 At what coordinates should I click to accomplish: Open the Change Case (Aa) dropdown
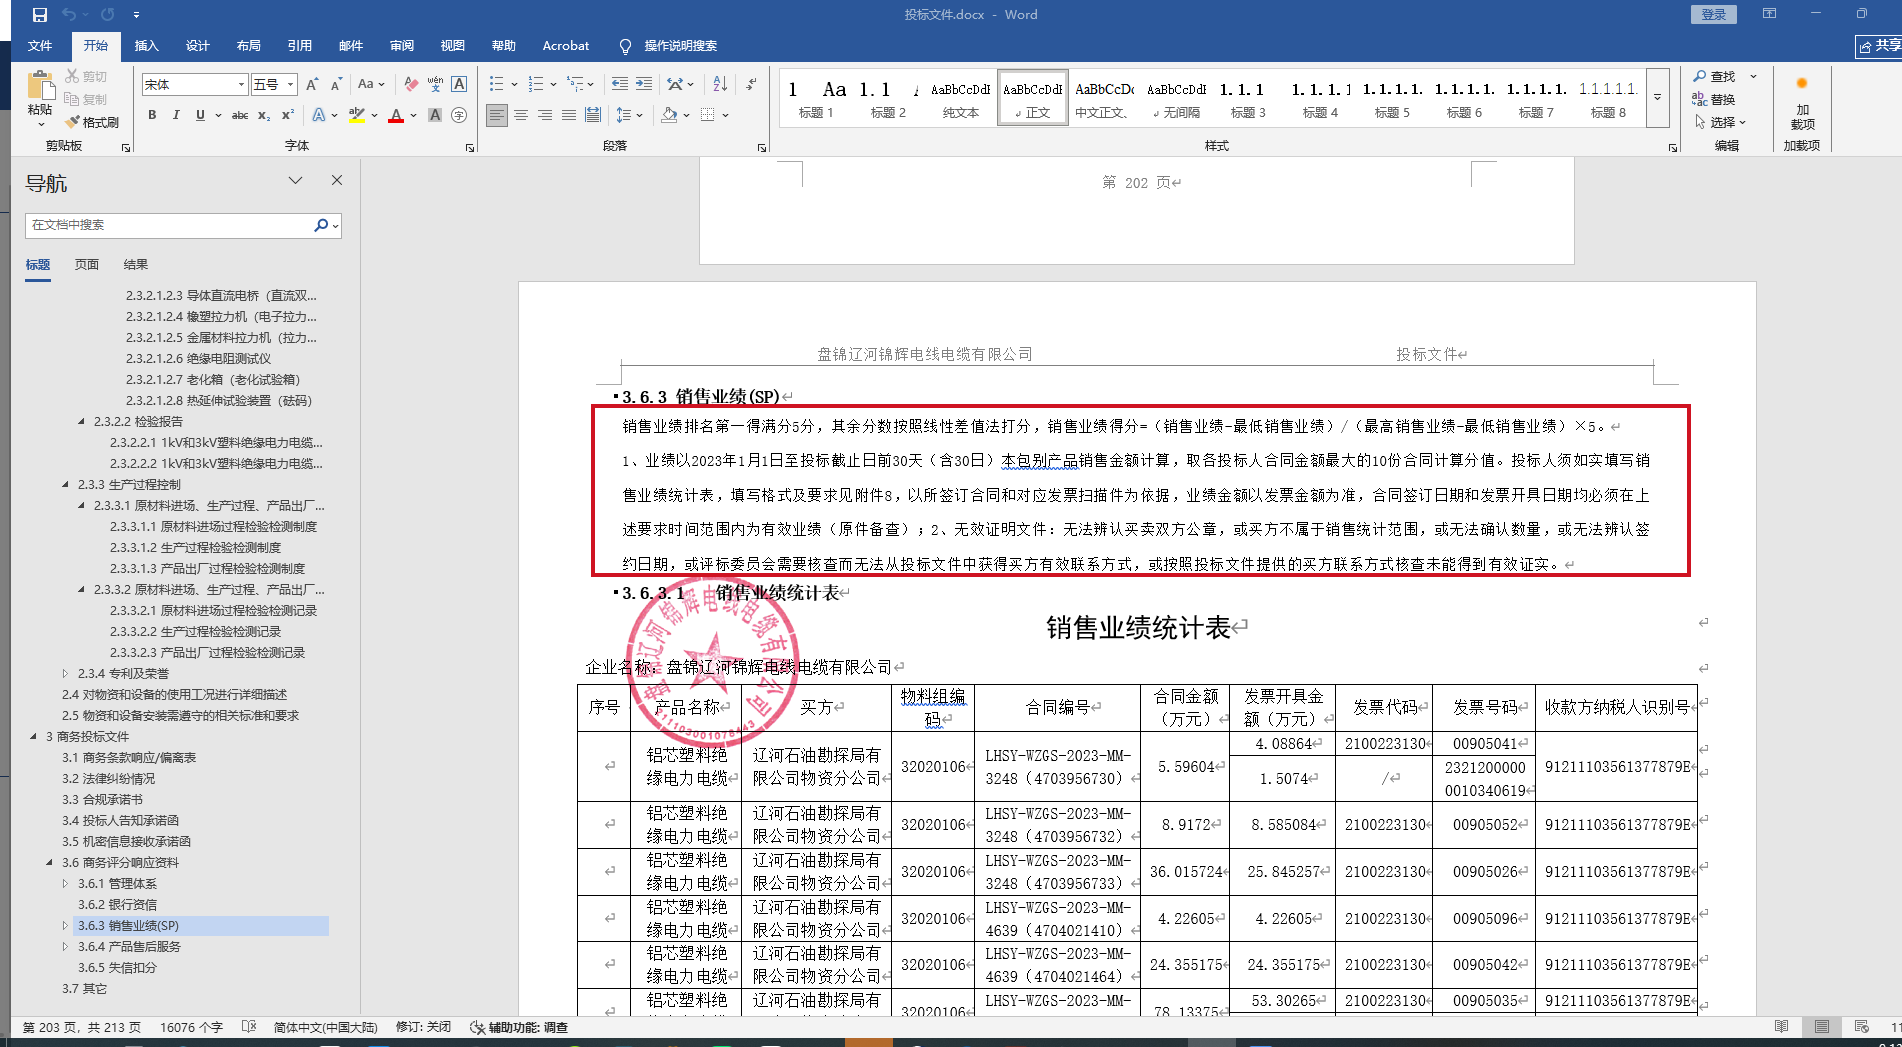pyautogui.click(x=371, y=85)
